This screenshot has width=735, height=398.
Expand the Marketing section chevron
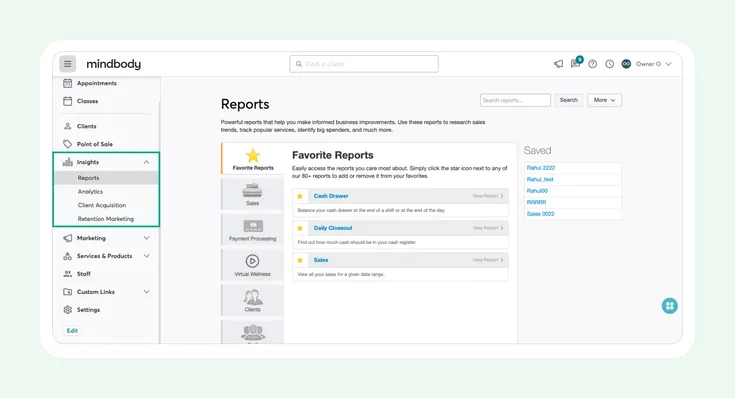click(x=147, y=238)
